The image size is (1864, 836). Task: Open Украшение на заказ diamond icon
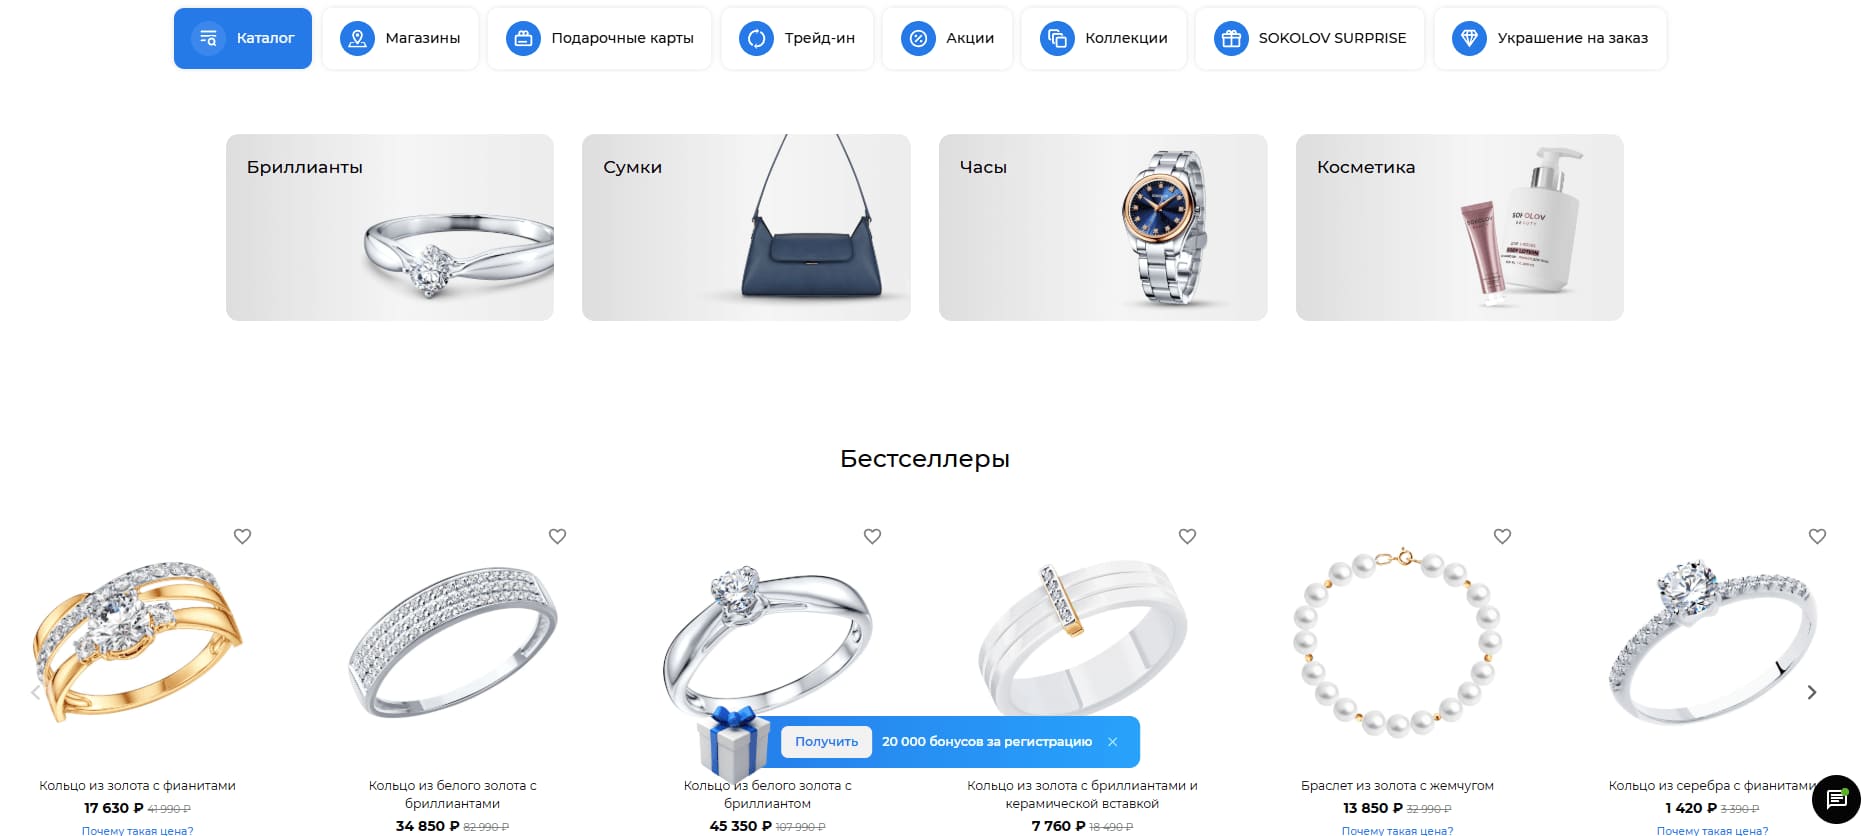click(1469, 38)
